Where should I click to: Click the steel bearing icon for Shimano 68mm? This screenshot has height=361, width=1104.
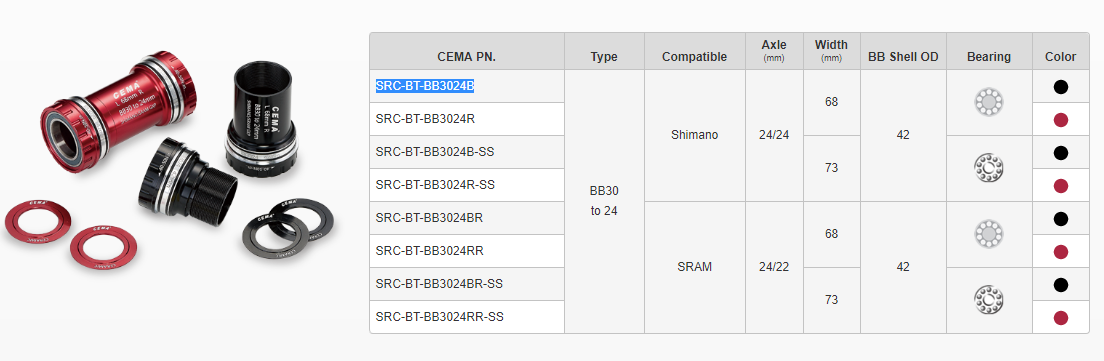[x=989, y=102]
